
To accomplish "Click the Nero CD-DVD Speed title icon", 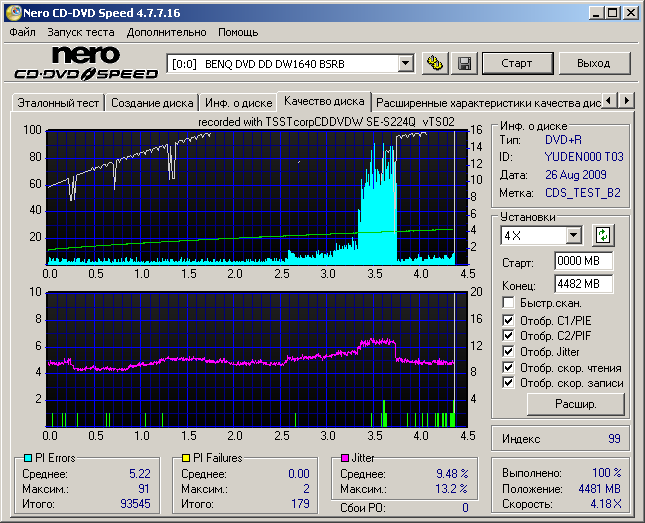I will [x=14, y=13].
